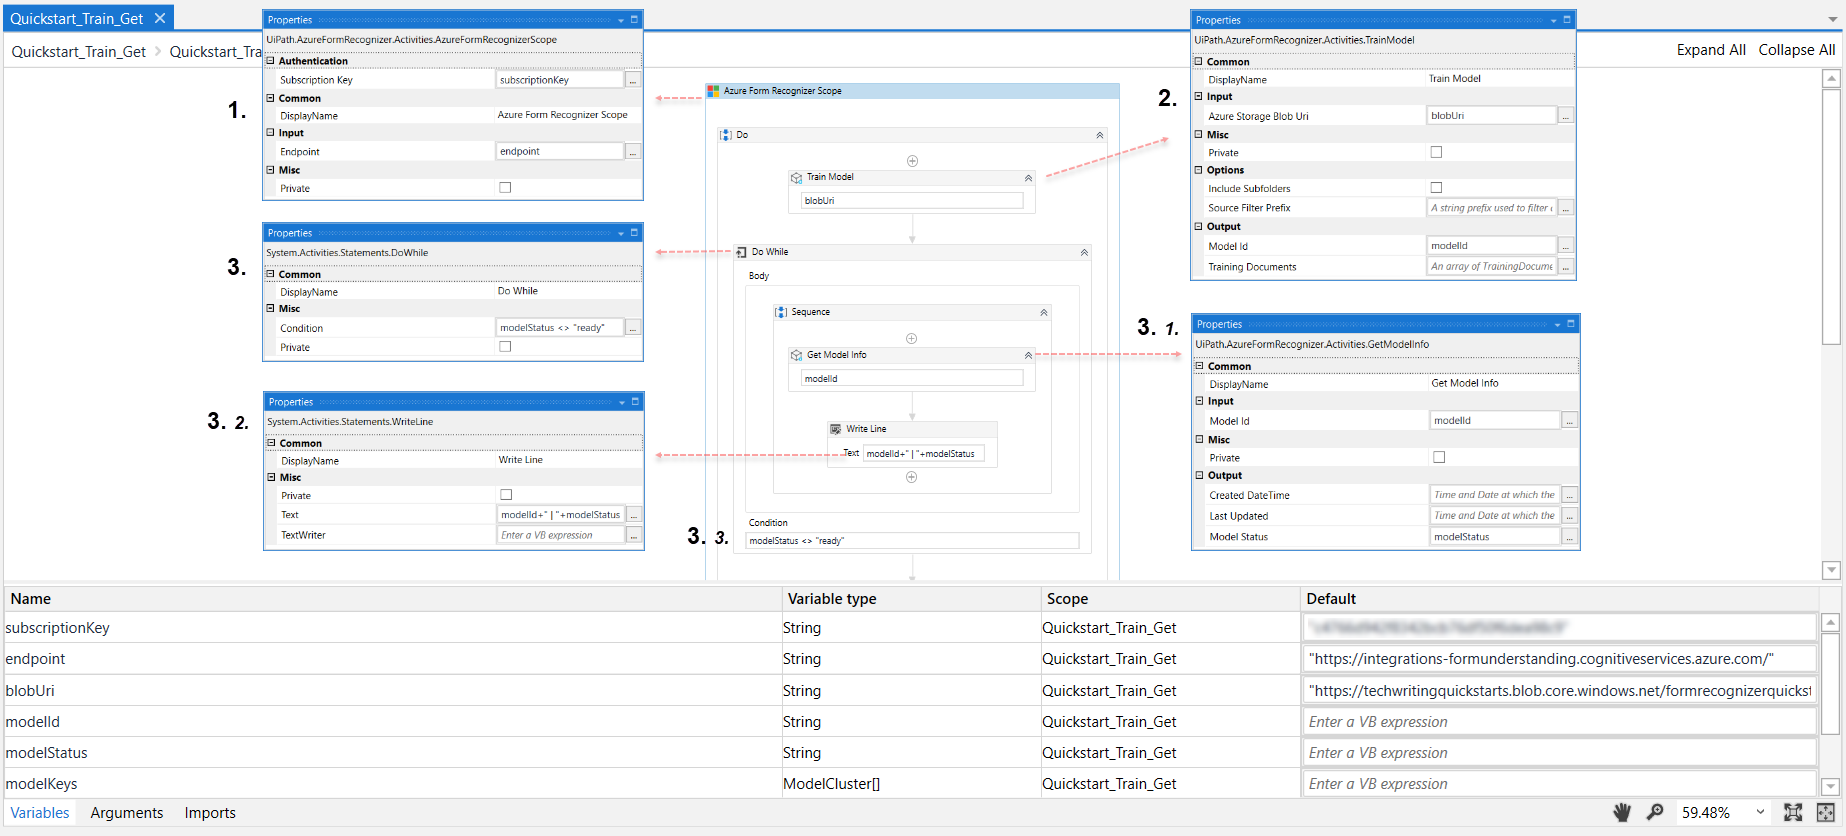Click the Azure Form Recognizer Scope activity icon
1846x836 pixels.
(x=714, y=91)
